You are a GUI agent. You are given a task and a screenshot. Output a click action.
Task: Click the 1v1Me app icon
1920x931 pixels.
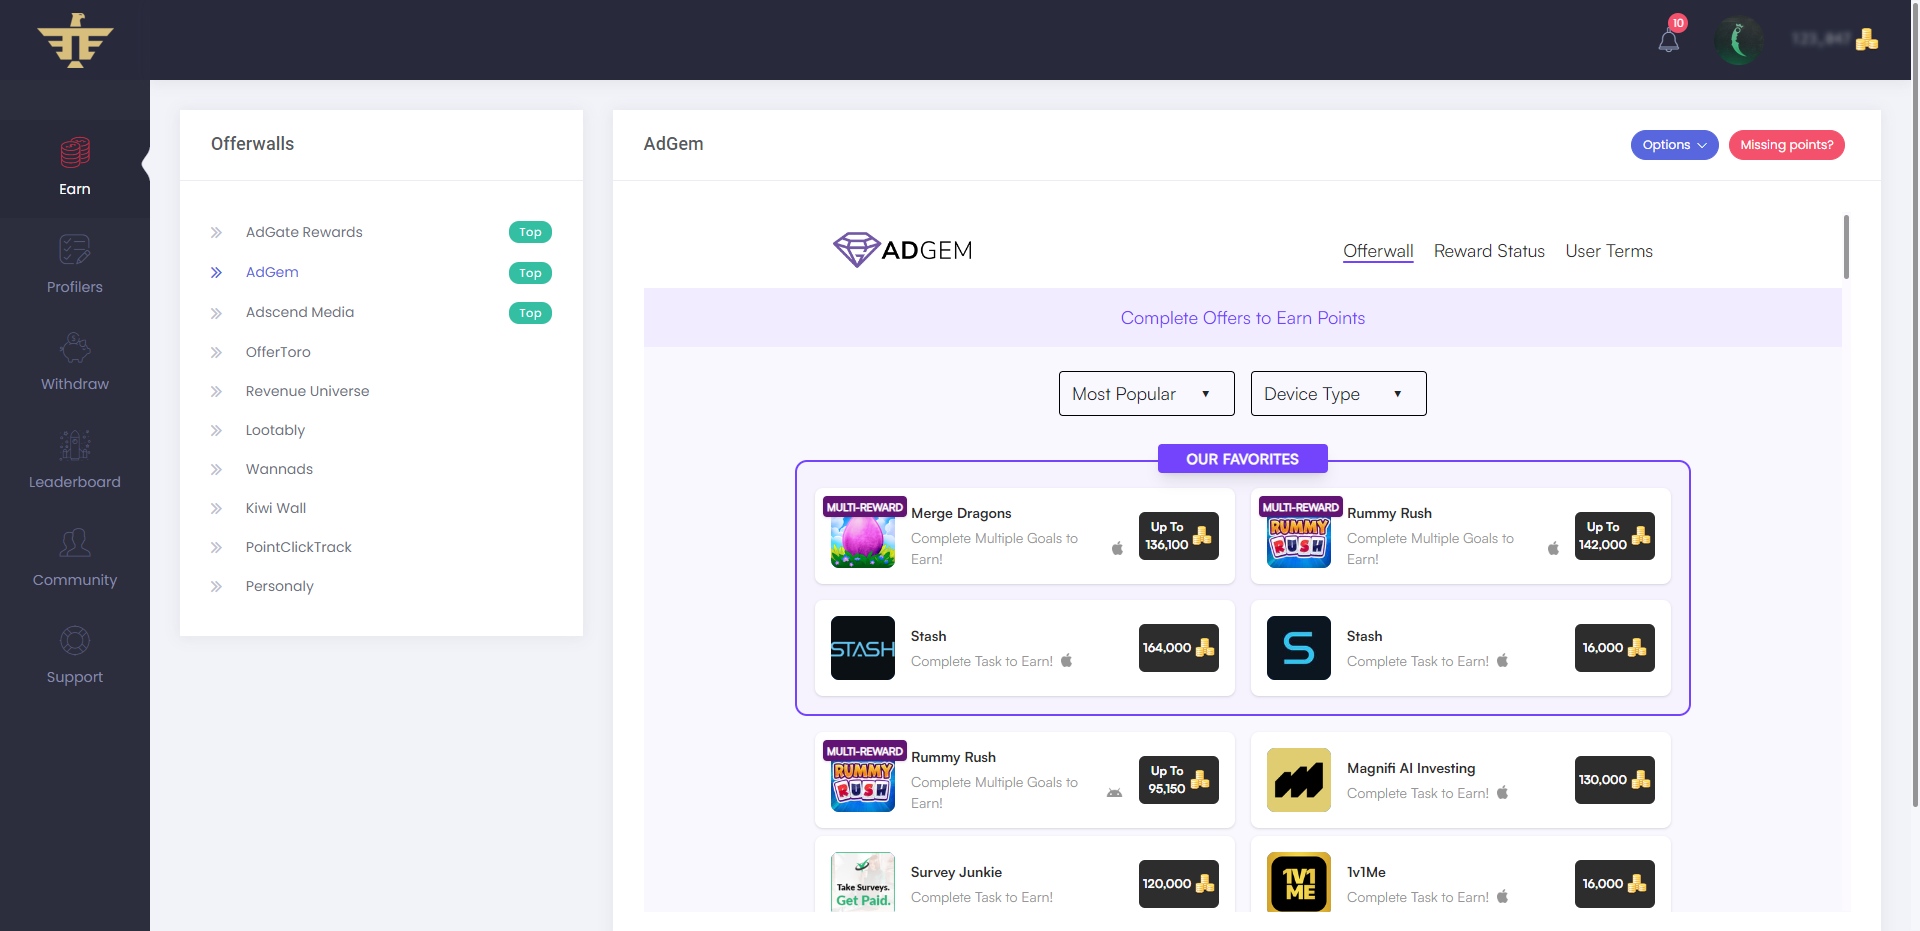1299,882
